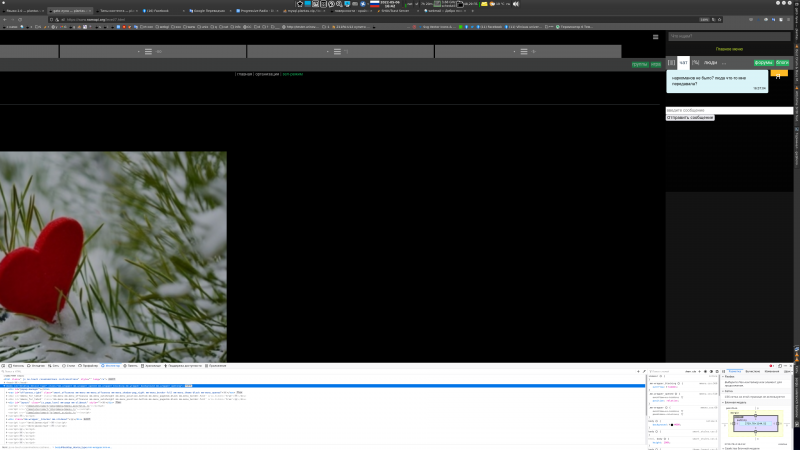
Task: Click the date and time clock in the panel
Action: [x=390, y=4]
